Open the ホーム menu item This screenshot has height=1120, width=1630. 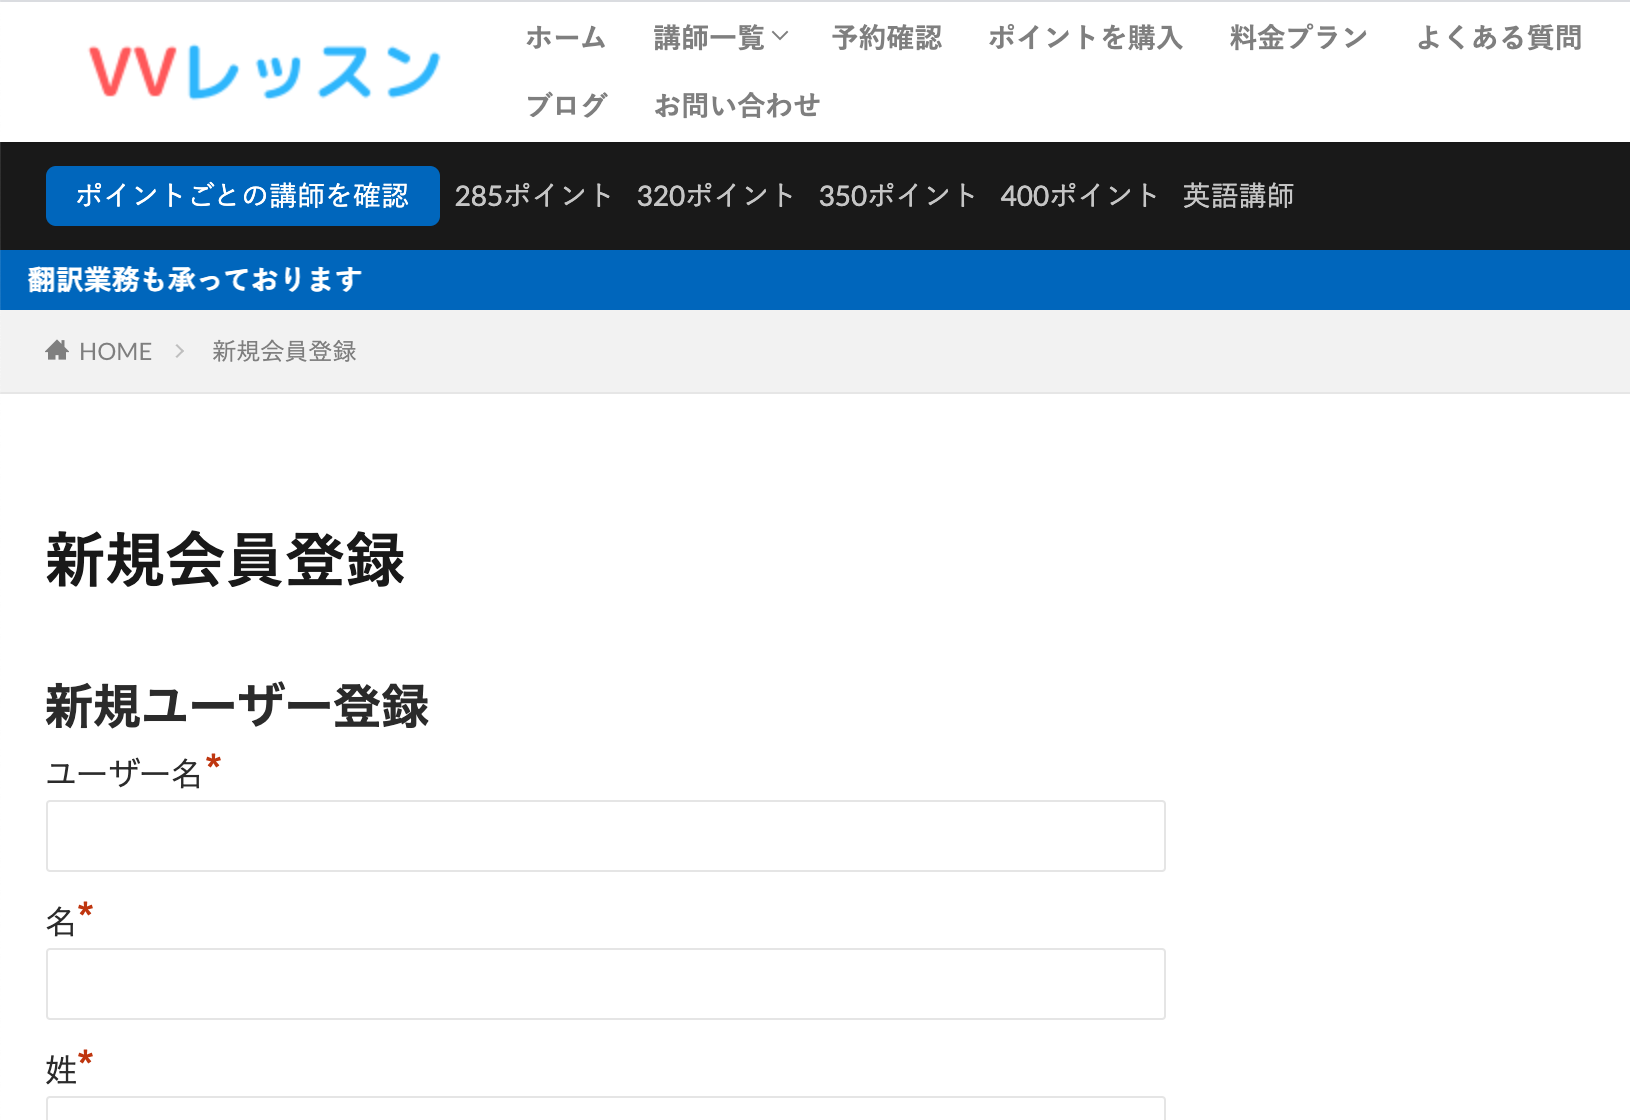click(566, 38)
